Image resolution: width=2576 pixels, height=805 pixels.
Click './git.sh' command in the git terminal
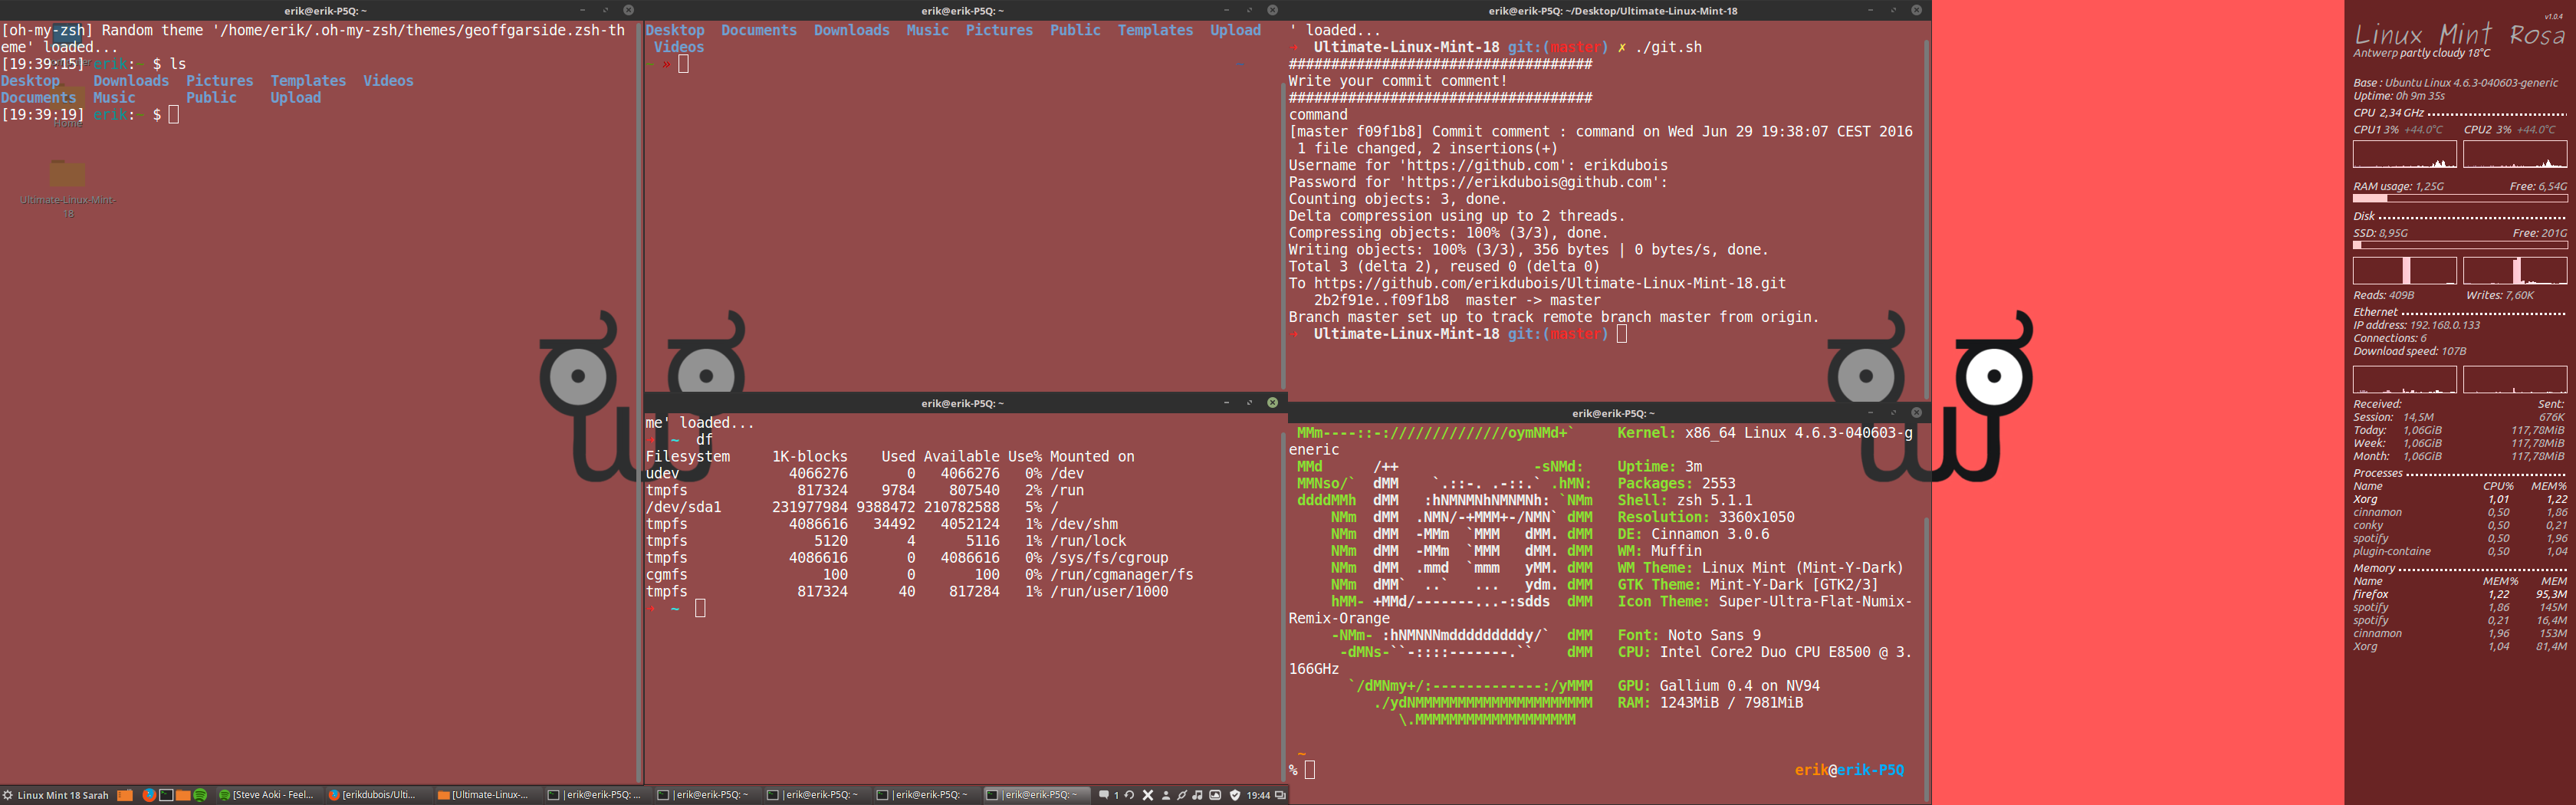pyautogui.click(x=1668, y=47)
